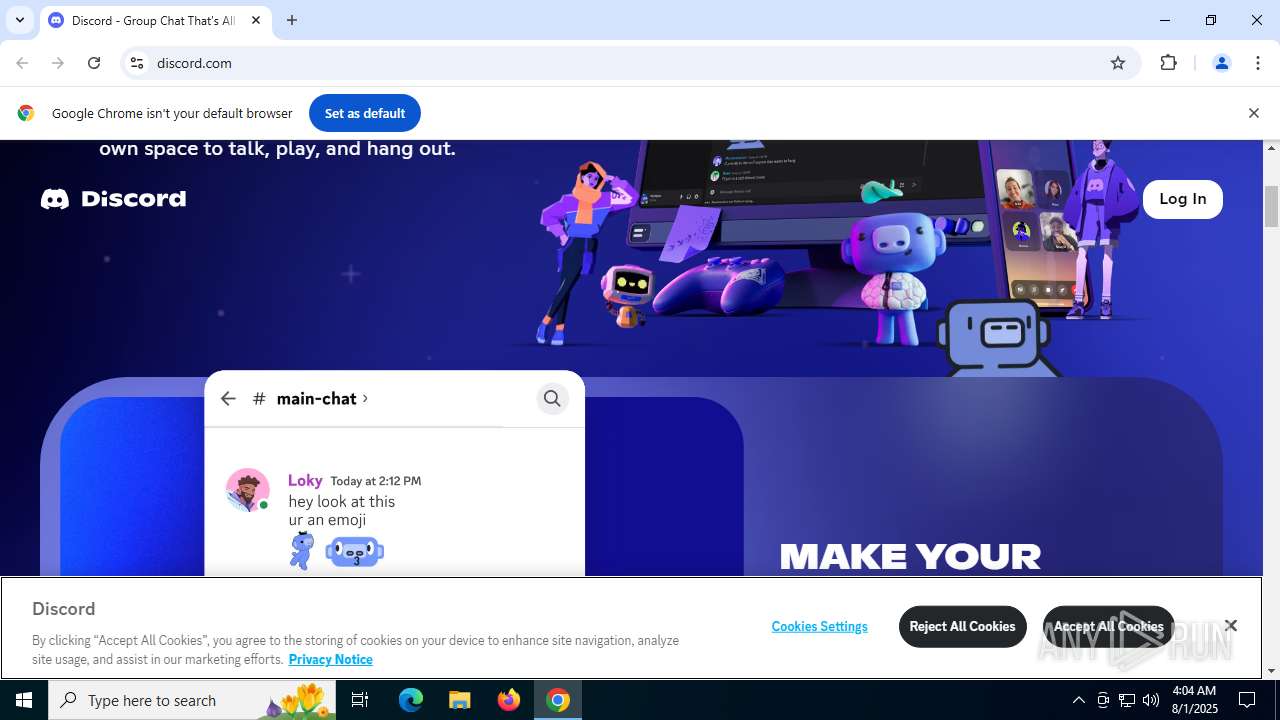
Task: Bookmark this page with star icon
Action: coord(1118,63)
